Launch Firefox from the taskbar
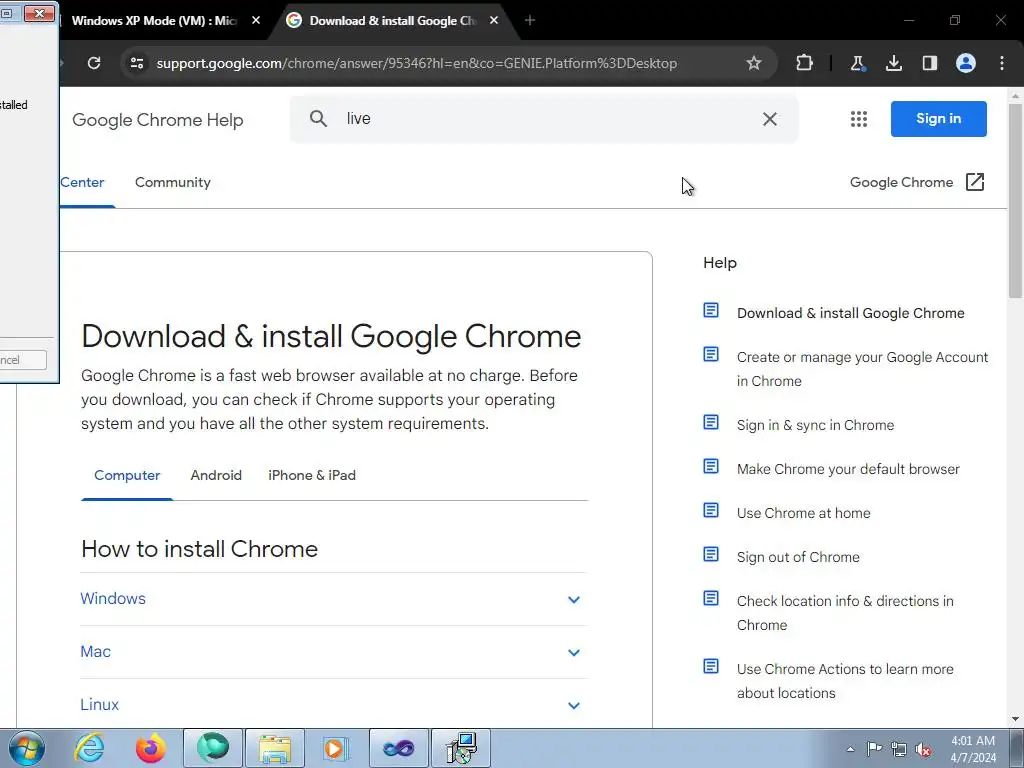The height and width of the screenshot is (768, 1024). [151, 748]
